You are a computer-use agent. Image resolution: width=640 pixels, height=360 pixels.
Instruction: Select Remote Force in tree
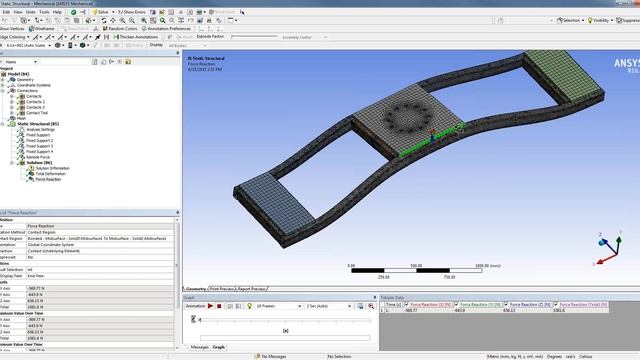38,157
